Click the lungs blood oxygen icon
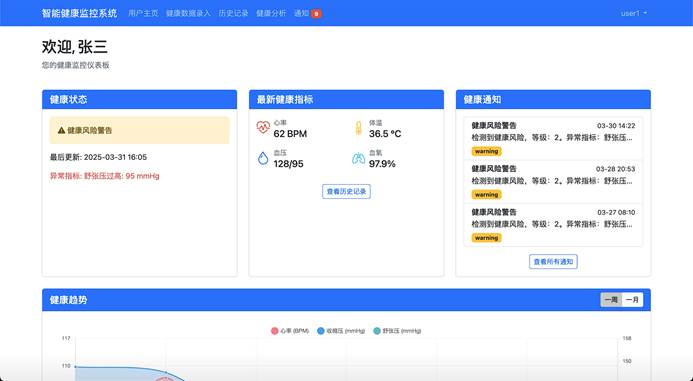The width and height of the screenshot is (693, 381). click(358, 158)
